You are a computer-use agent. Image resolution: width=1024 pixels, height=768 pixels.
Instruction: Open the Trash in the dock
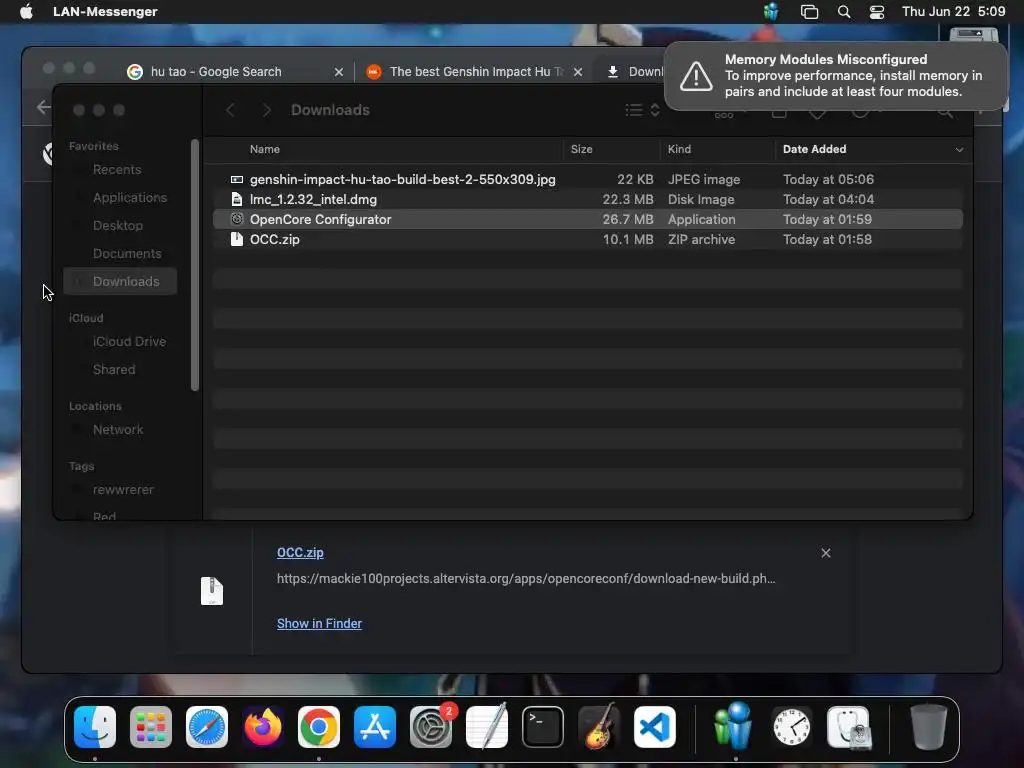(928, 727)
